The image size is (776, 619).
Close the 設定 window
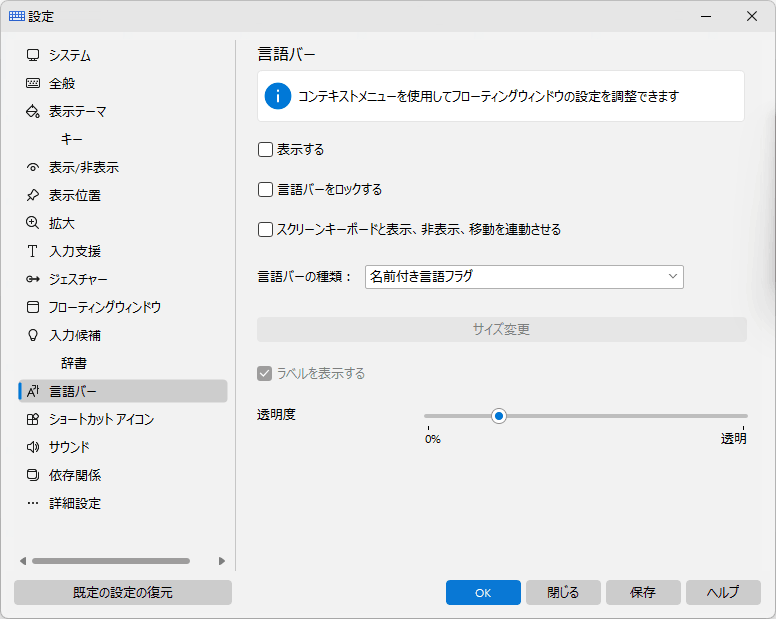coord(752,16)
